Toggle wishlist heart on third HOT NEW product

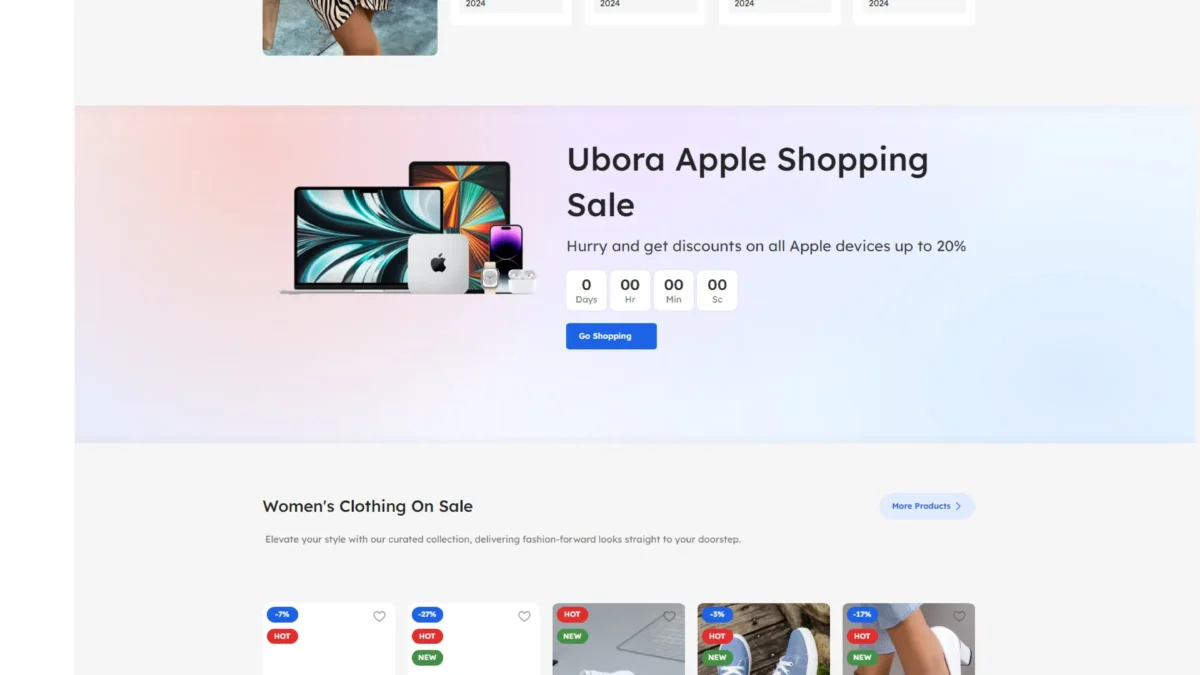click(x=669, y=616)
